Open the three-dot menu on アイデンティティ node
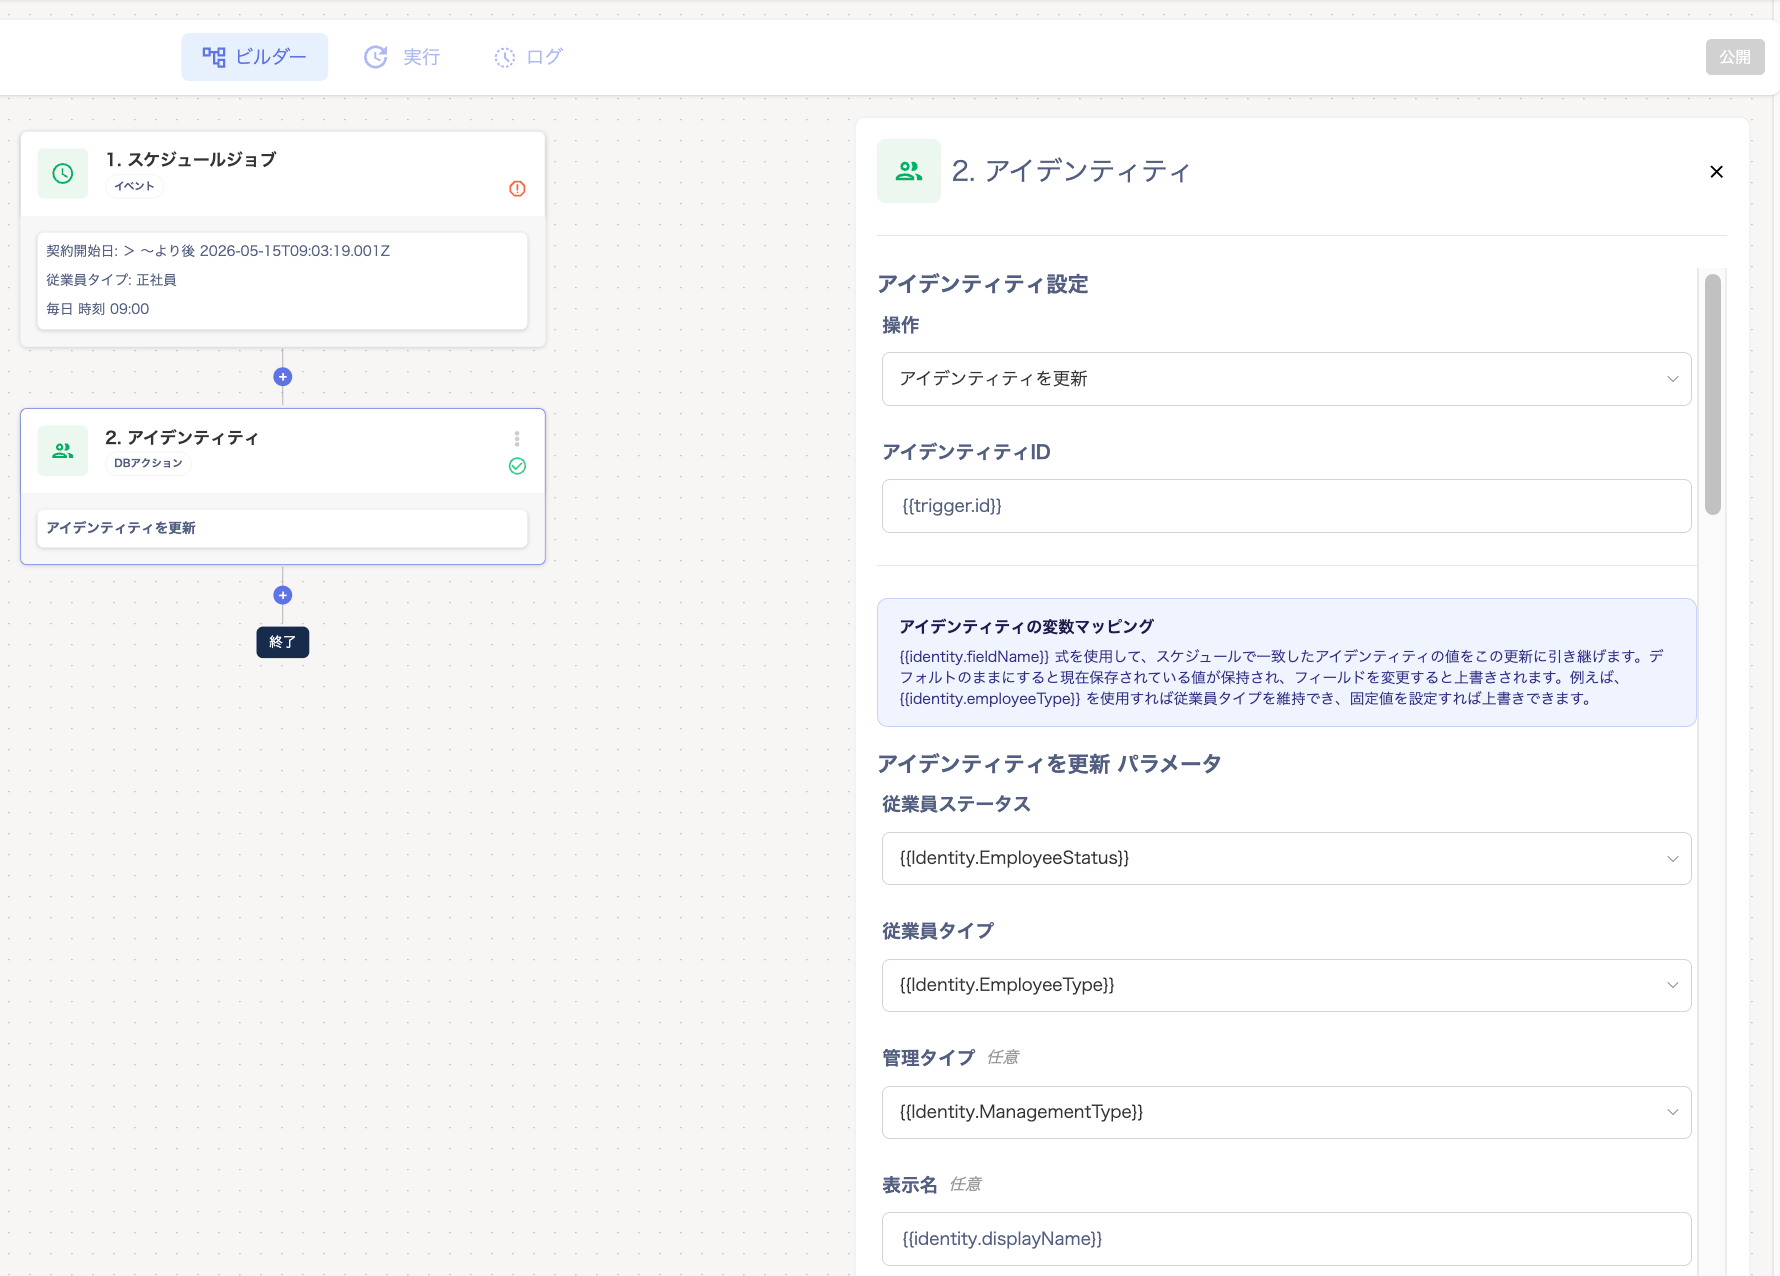 517,439
